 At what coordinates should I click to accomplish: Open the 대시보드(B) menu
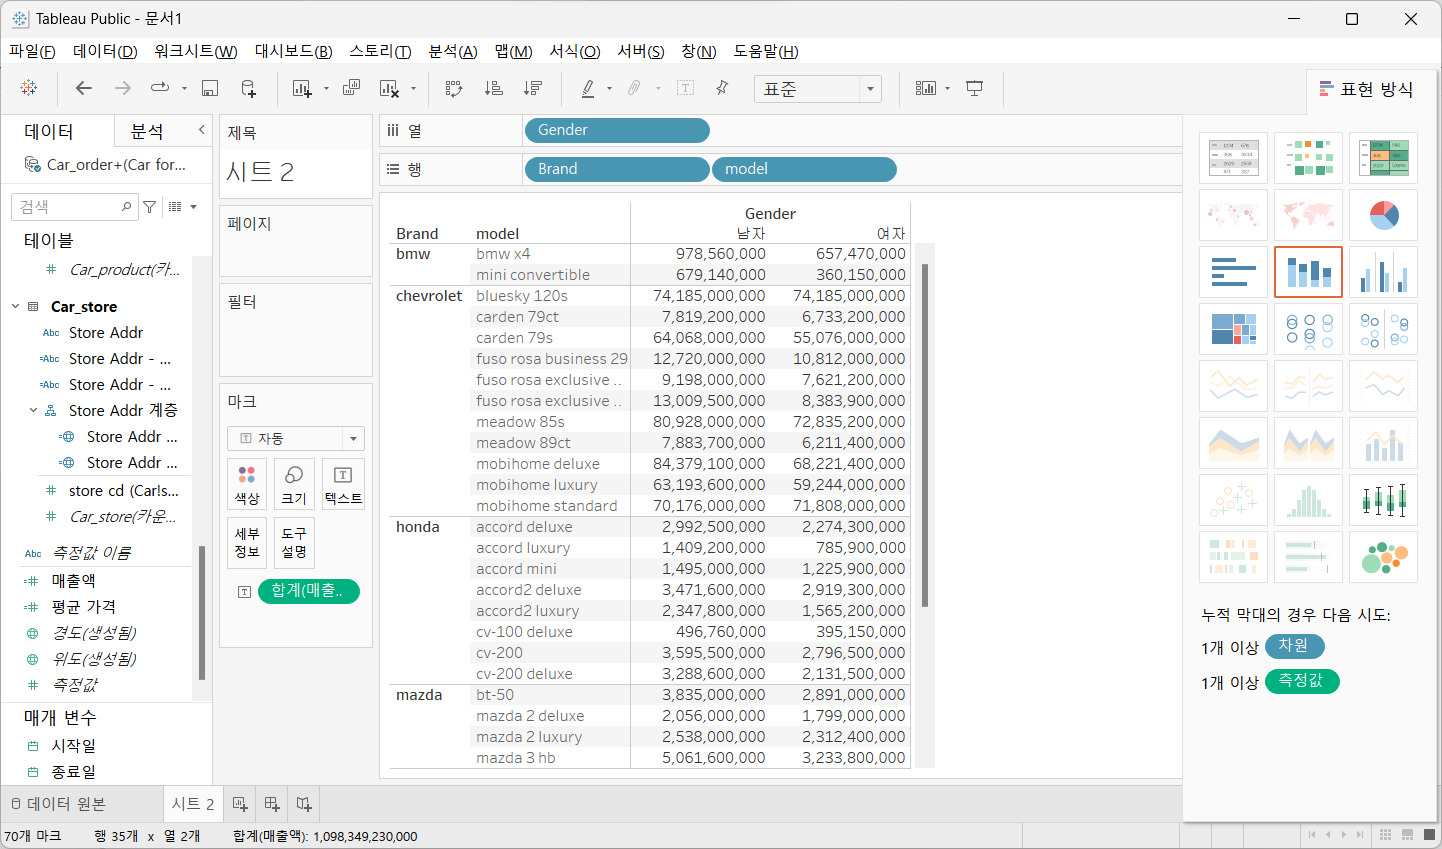point(293,51)
